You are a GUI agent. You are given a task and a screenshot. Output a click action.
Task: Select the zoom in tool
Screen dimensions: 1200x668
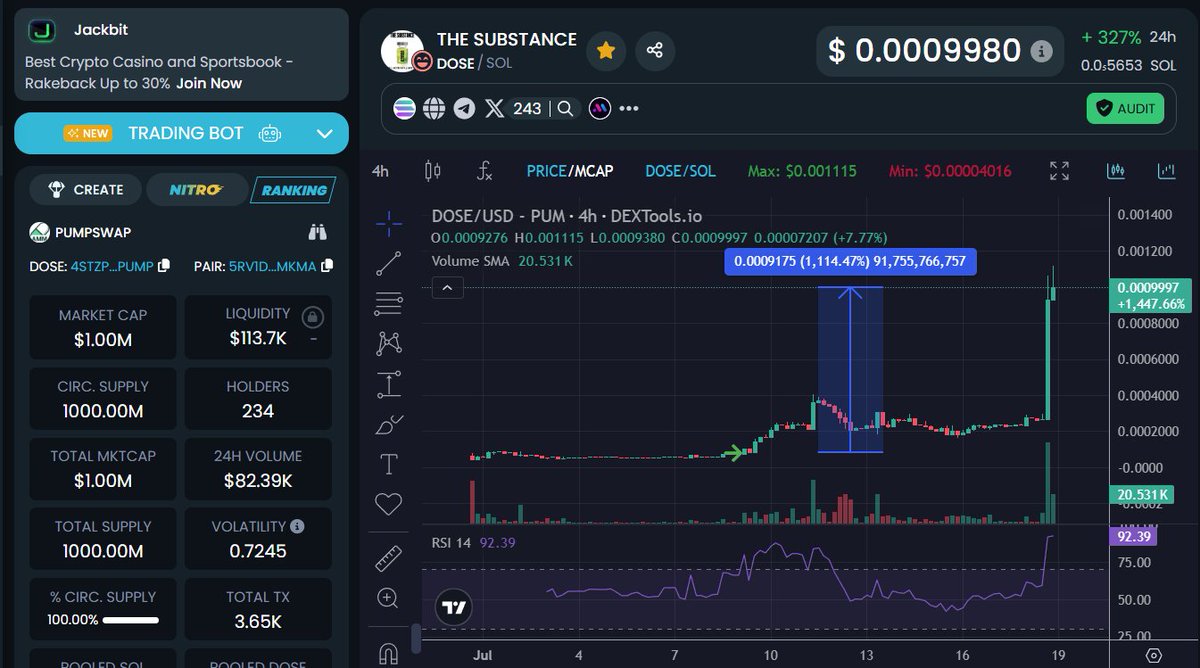point(389,598)
